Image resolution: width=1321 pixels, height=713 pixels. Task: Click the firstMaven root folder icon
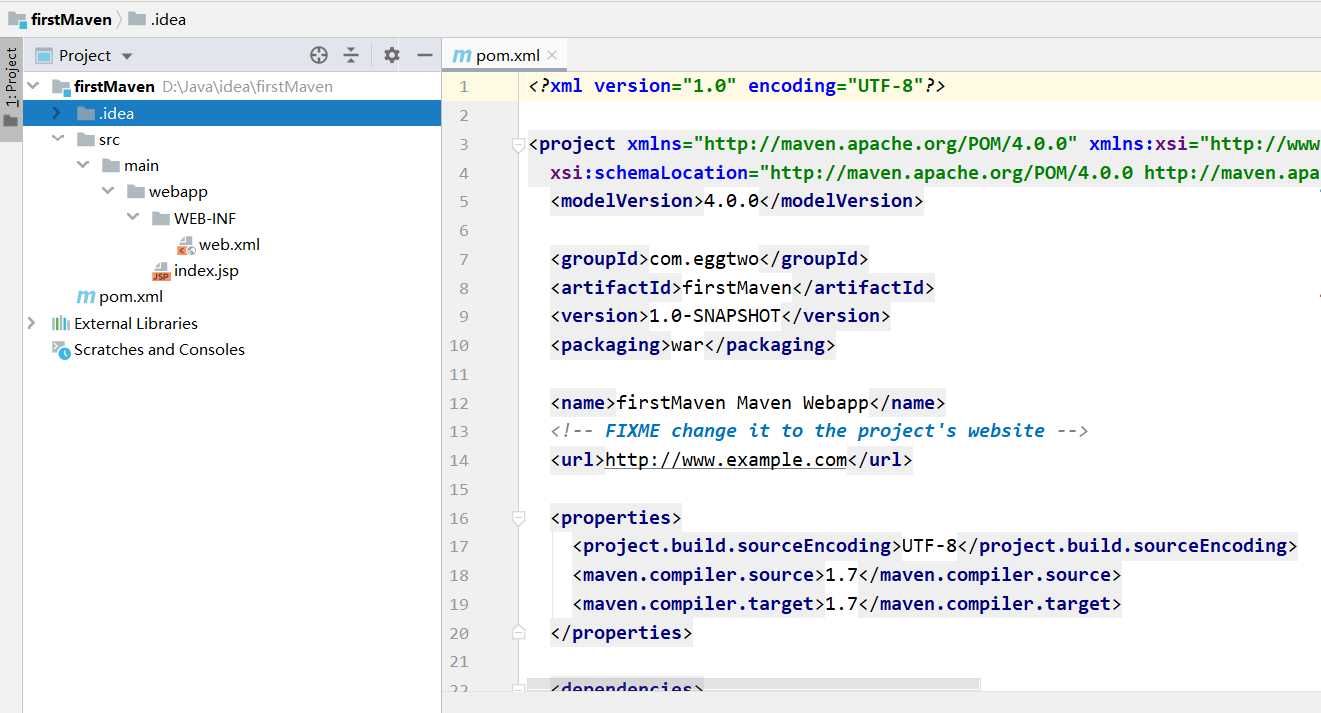click(60, 86)
